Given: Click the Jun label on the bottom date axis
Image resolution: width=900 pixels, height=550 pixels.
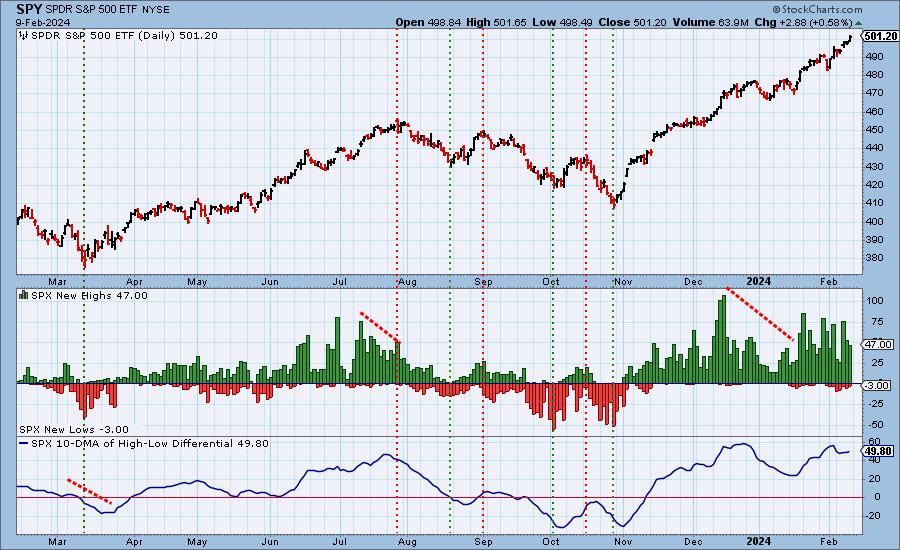Looking at the screenshot, I should pos(270,541).
